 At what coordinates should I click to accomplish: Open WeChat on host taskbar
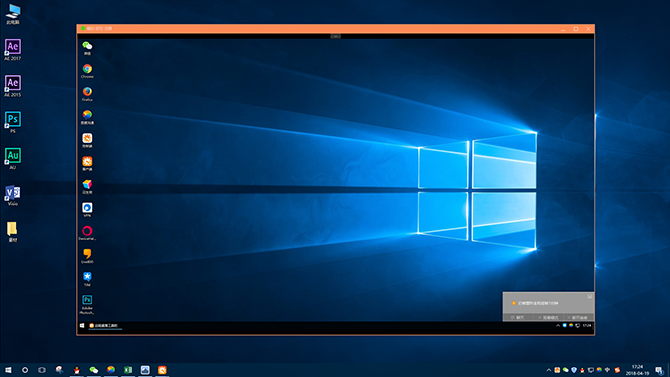pyautogui.click(x=94, y=370)
